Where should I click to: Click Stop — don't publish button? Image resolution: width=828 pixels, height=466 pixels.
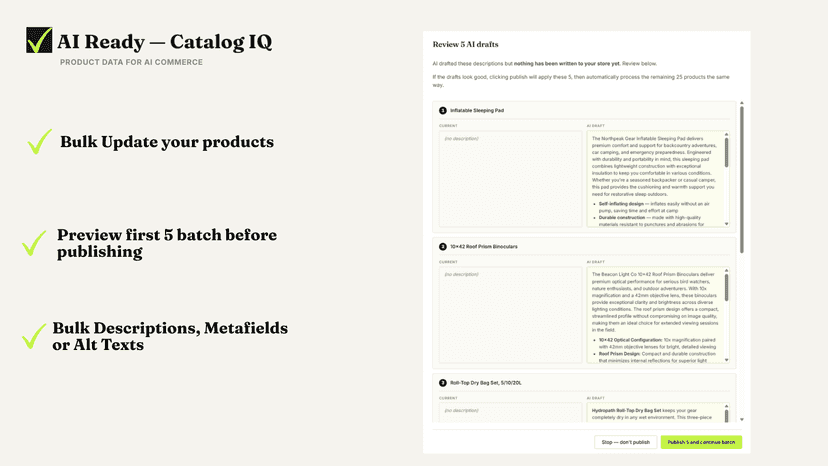tap(626, 442)
